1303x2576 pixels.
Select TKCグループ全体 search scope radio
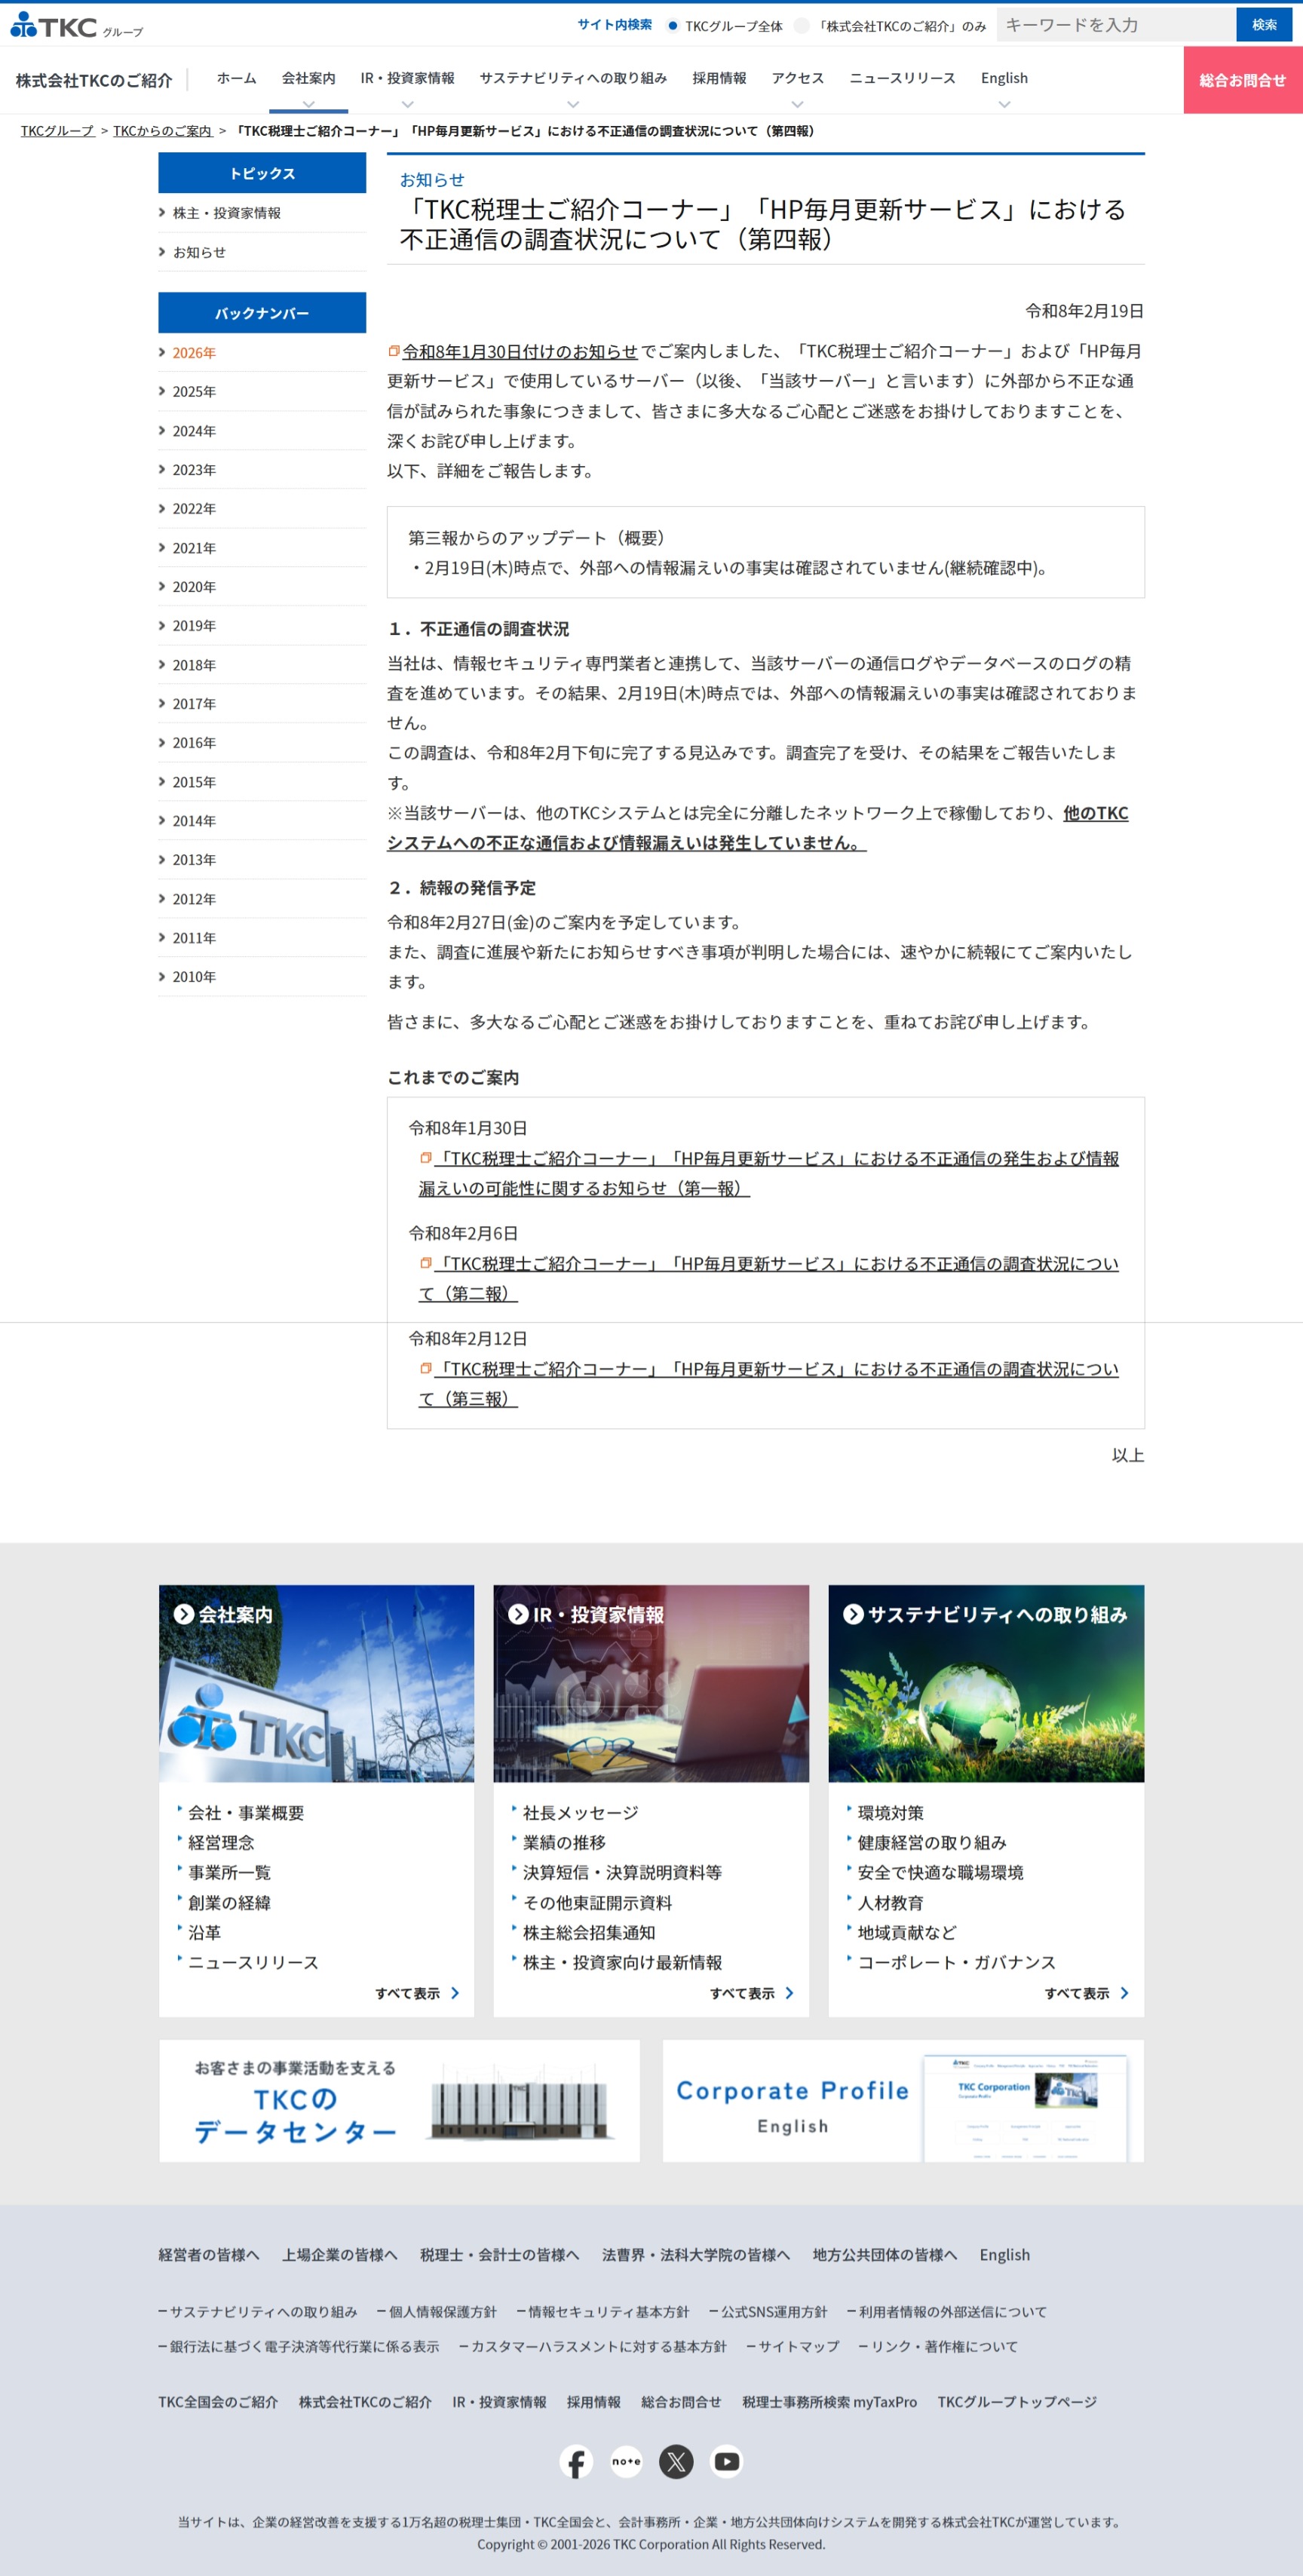pyautogui.click(x=673, y=26)
